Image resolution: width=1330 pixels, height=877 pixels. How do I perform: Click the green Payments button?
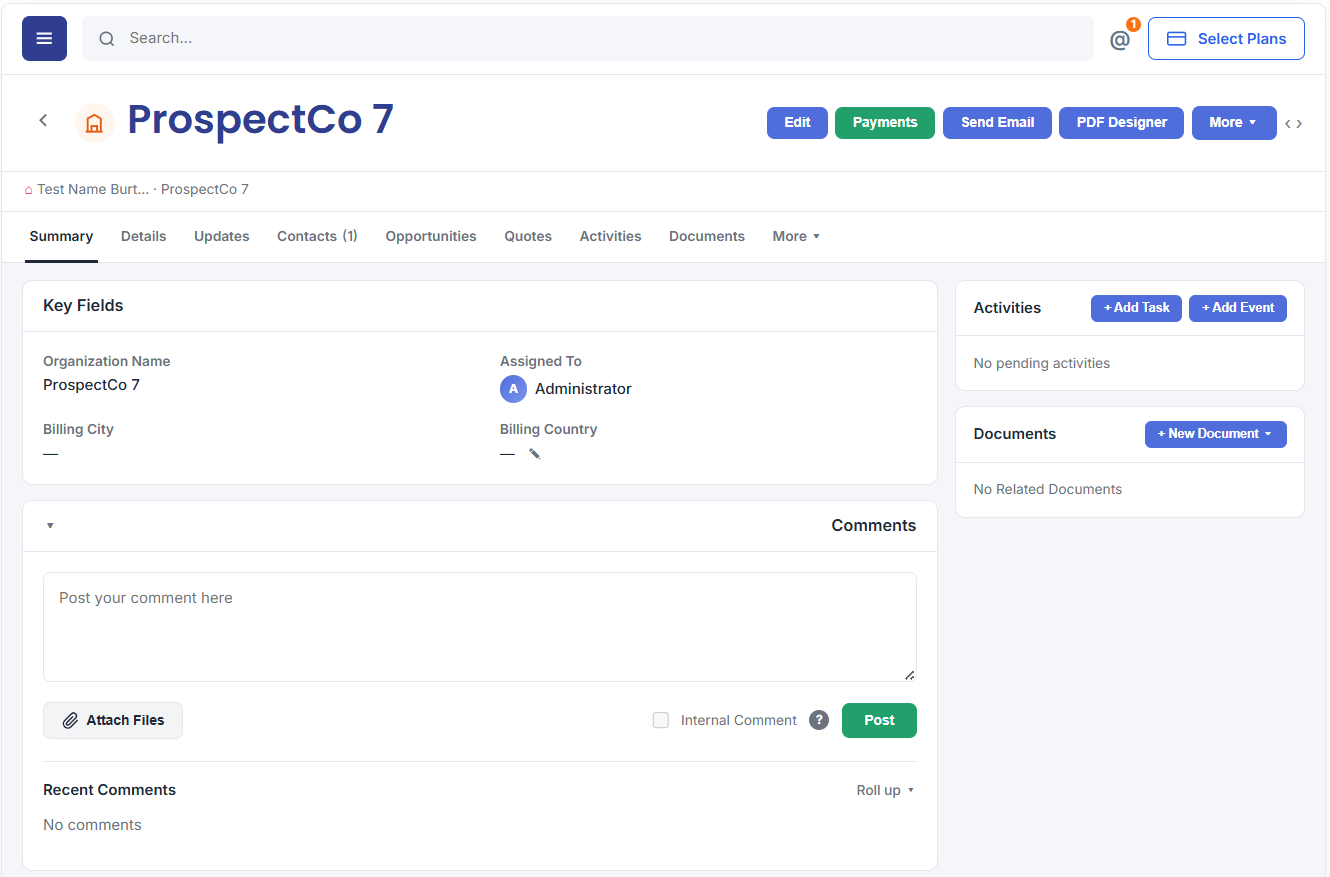click(x=885, y=123)
